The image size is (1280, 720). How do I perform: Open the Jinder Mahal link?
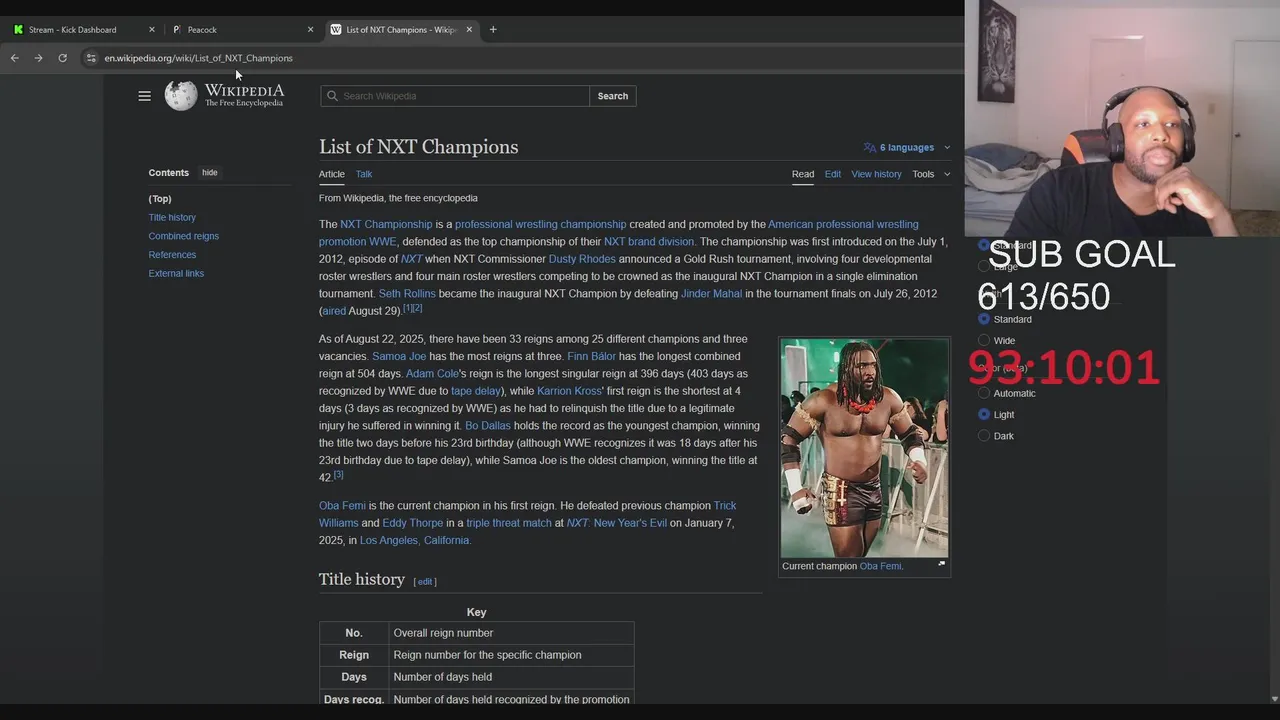click(x=711, y=294)
